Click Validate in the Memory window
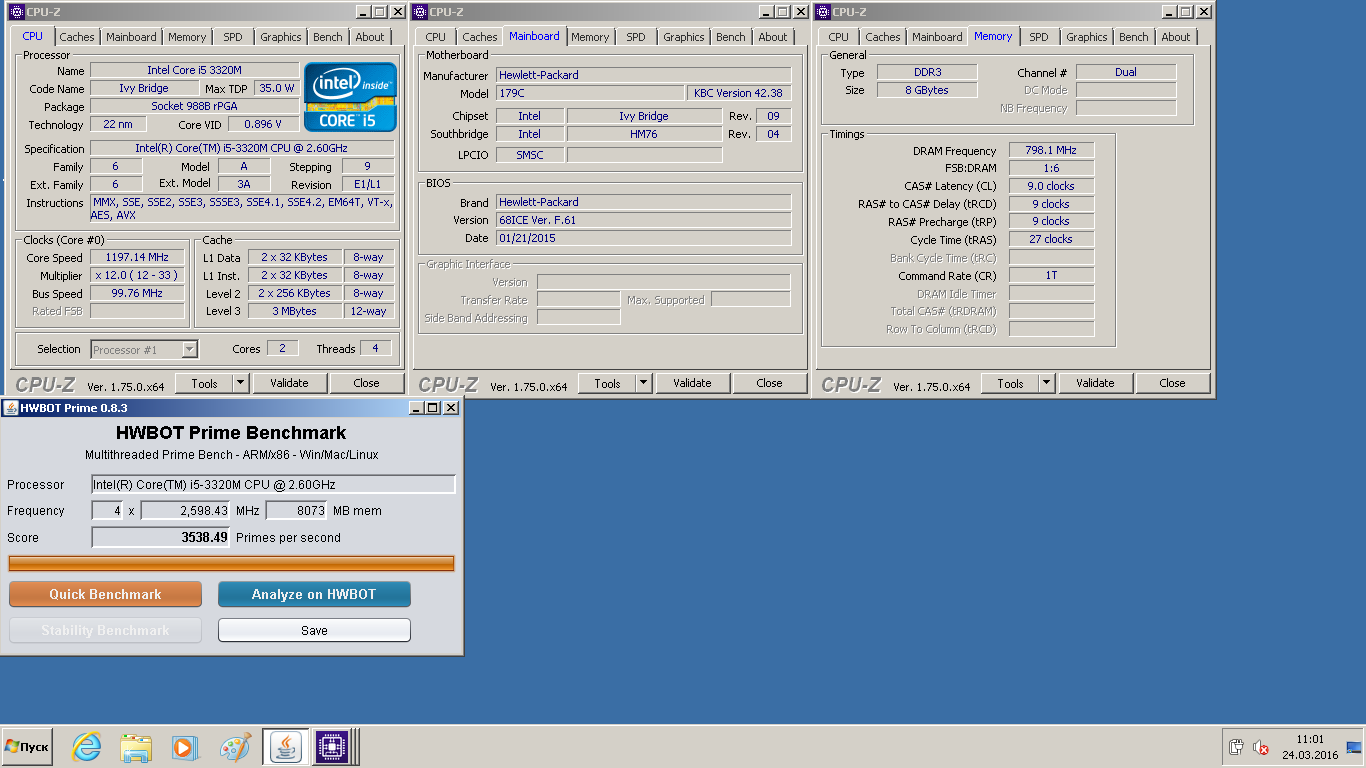The width and height of the screenshot is (1366, 768). pos(1095,383)
